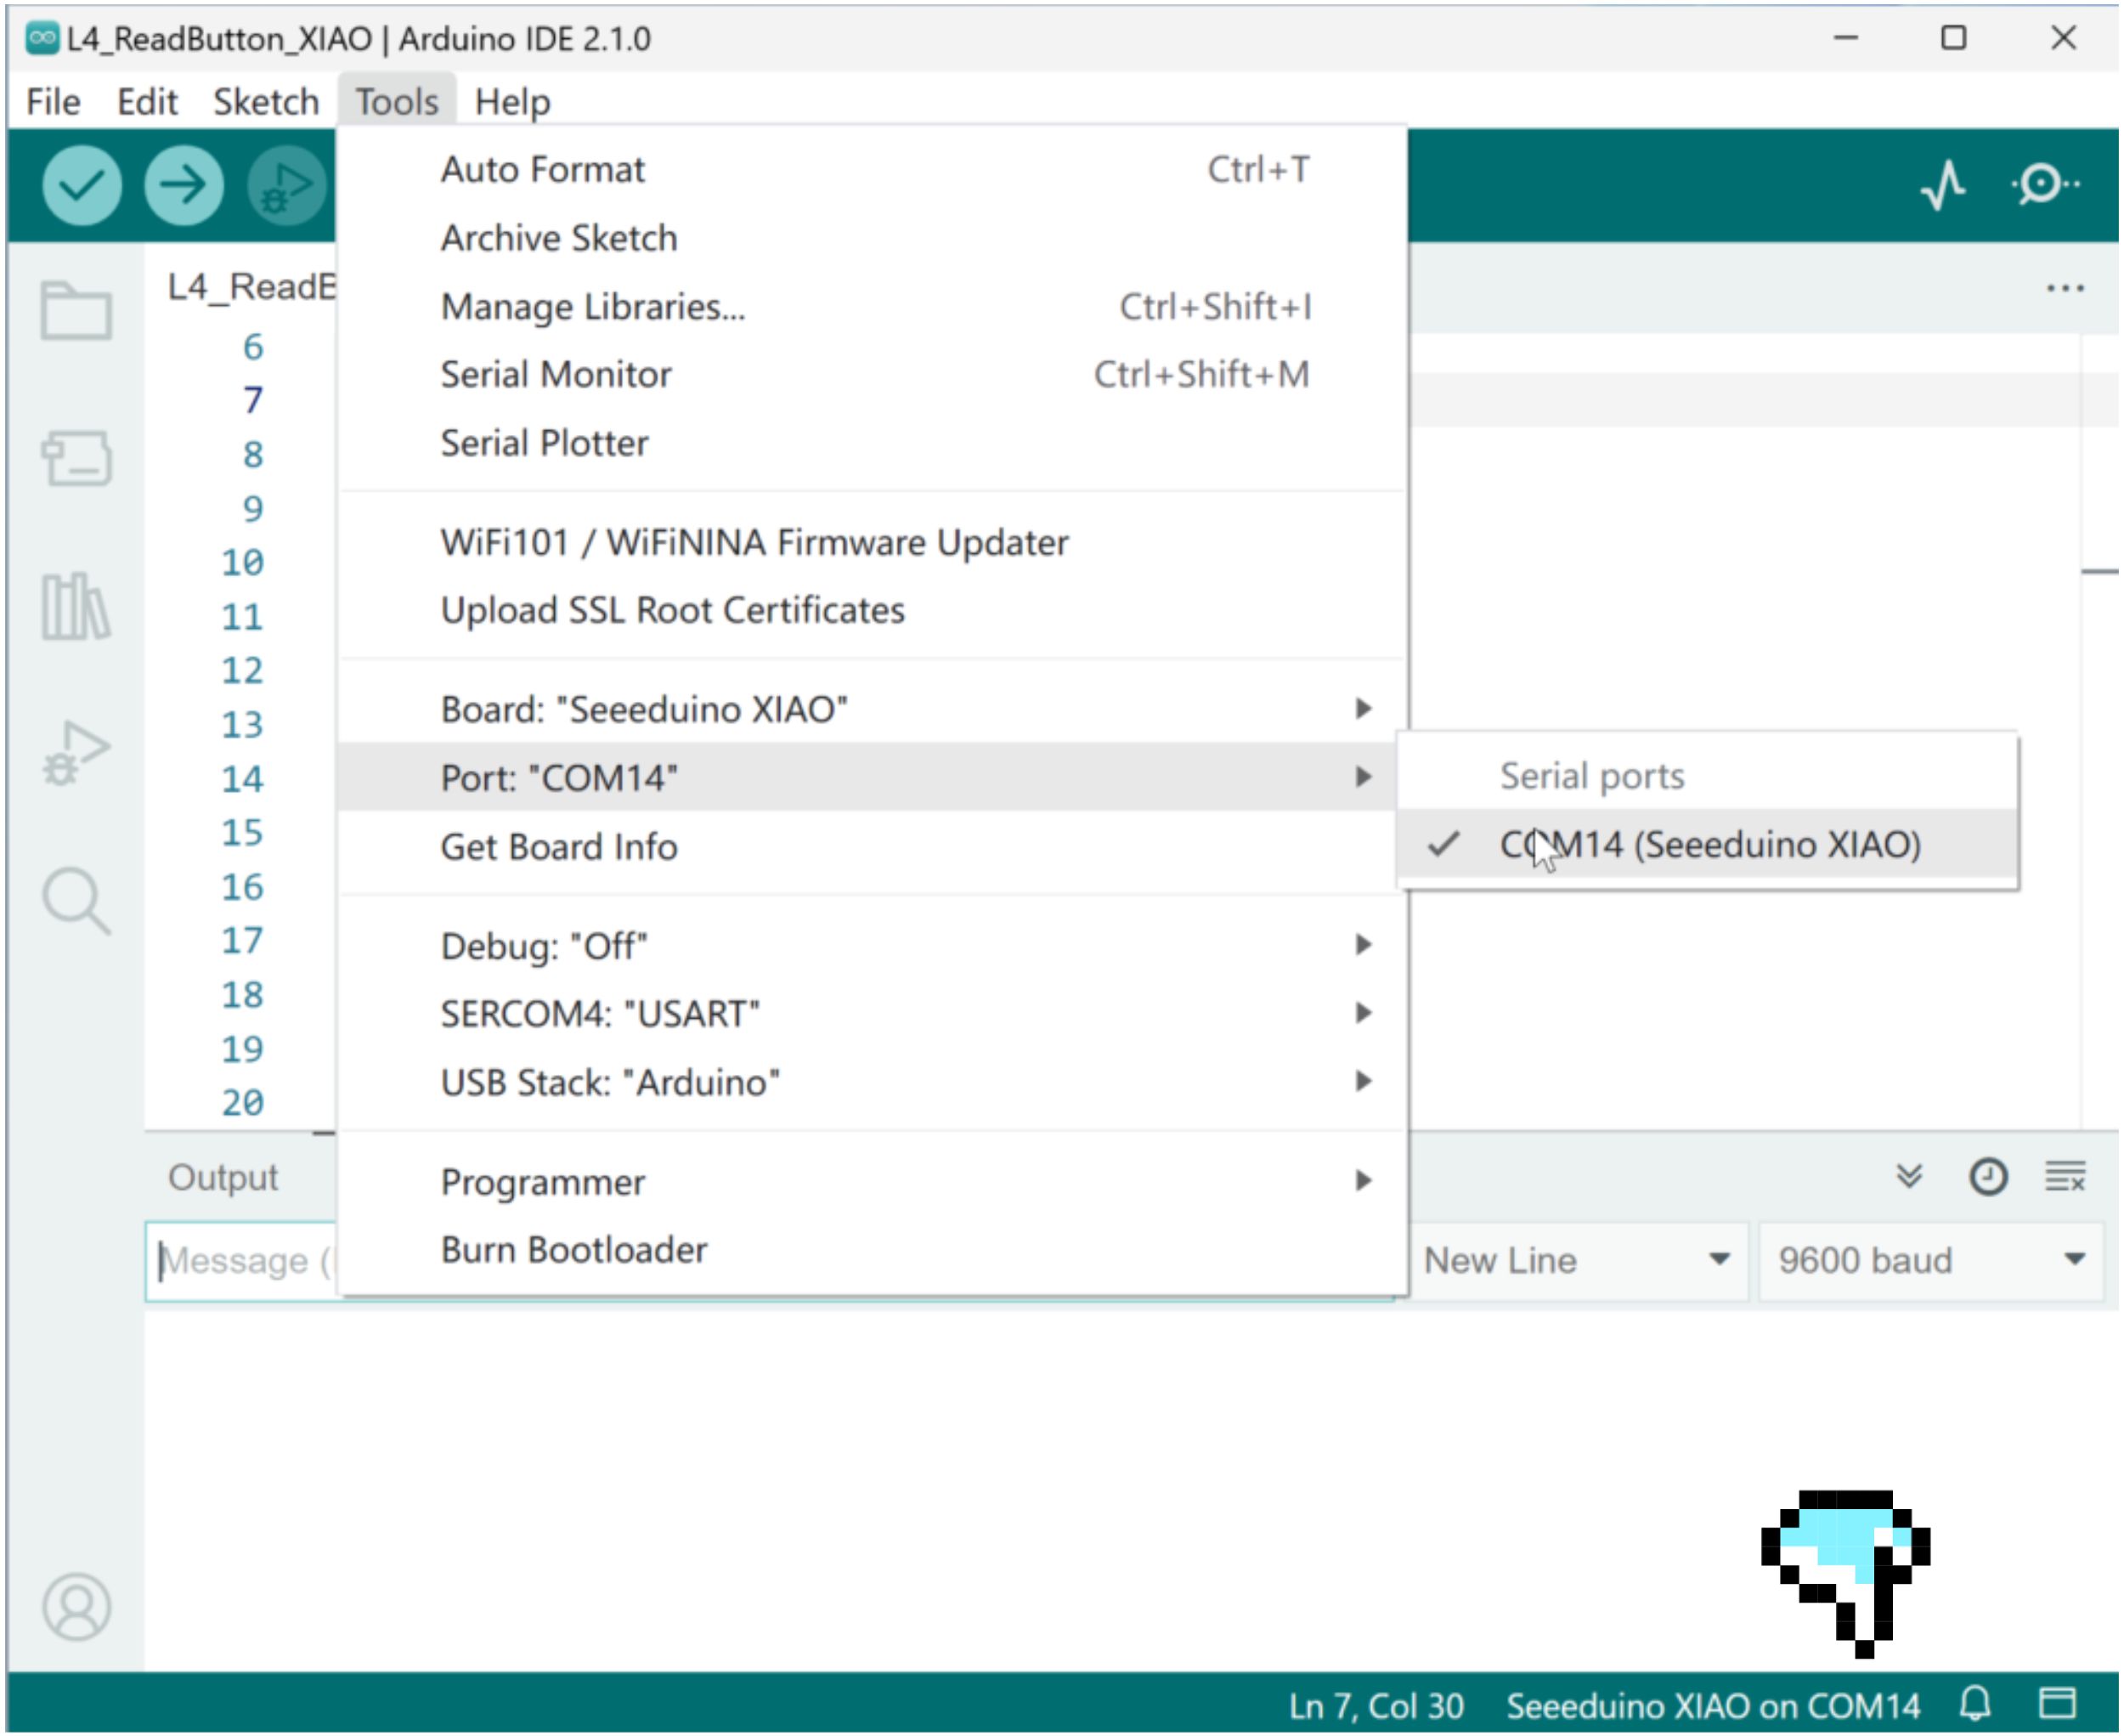This screenshot has width=2124, height=1736.
Task: Choose Serial Monitor menu entry
Action: [872, 374]
